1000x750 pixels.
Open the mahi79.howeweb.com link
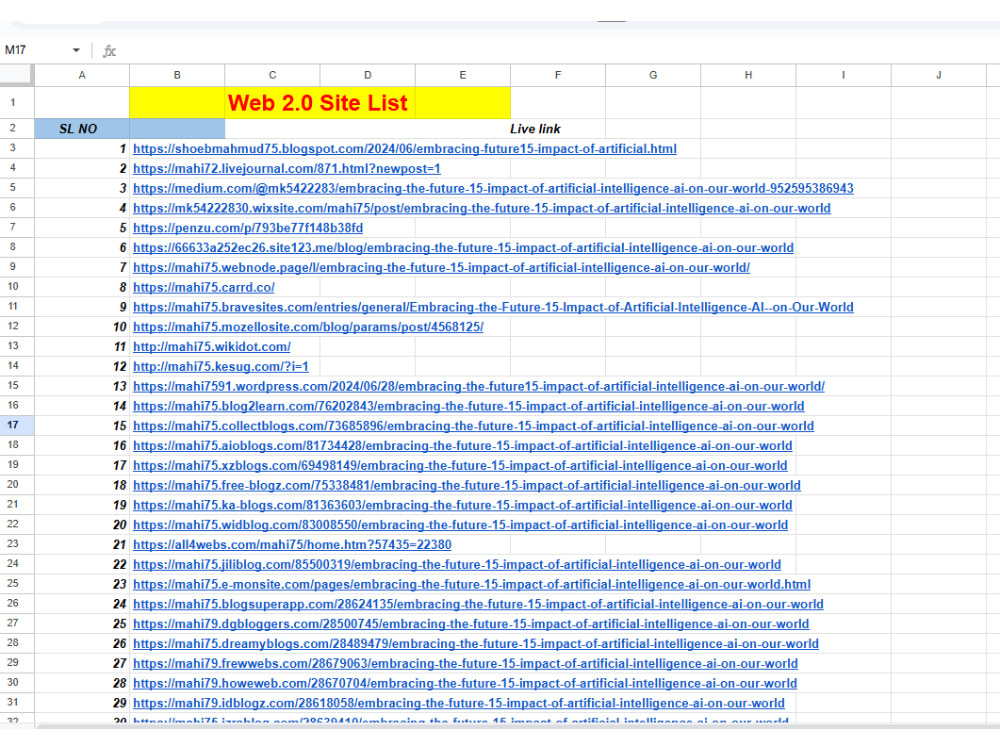pos(465,682)
